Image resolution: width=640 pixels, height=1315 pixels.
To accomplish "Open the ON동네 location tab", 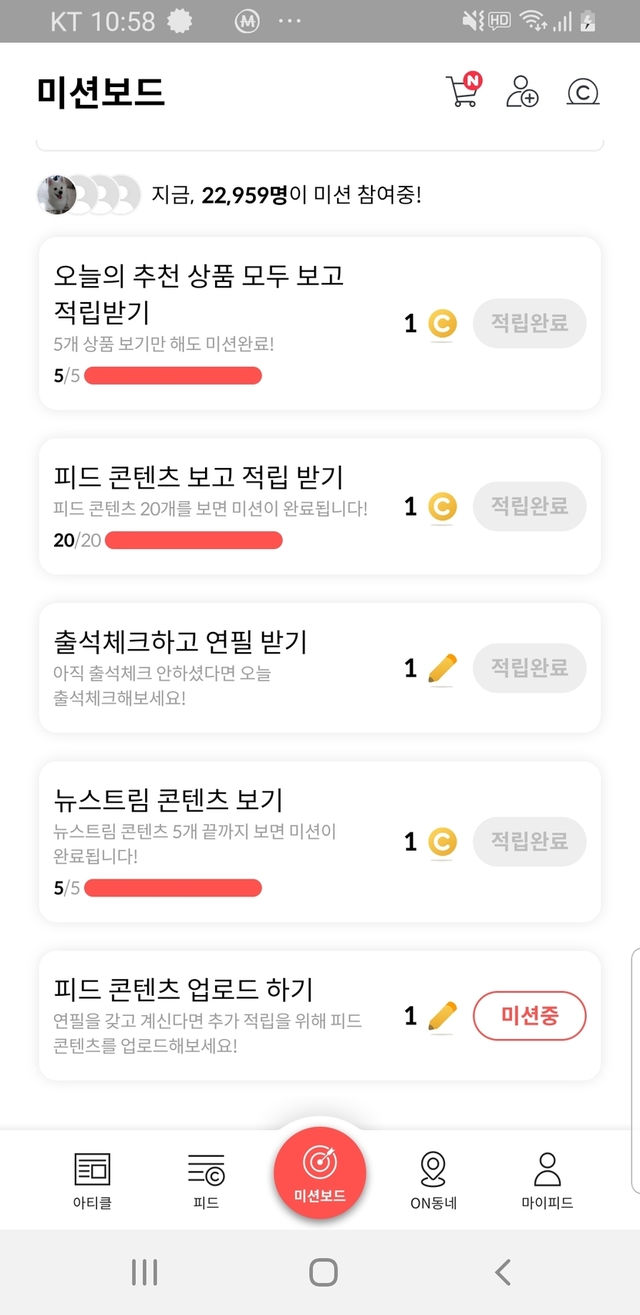I will (x=433, y=1181).
